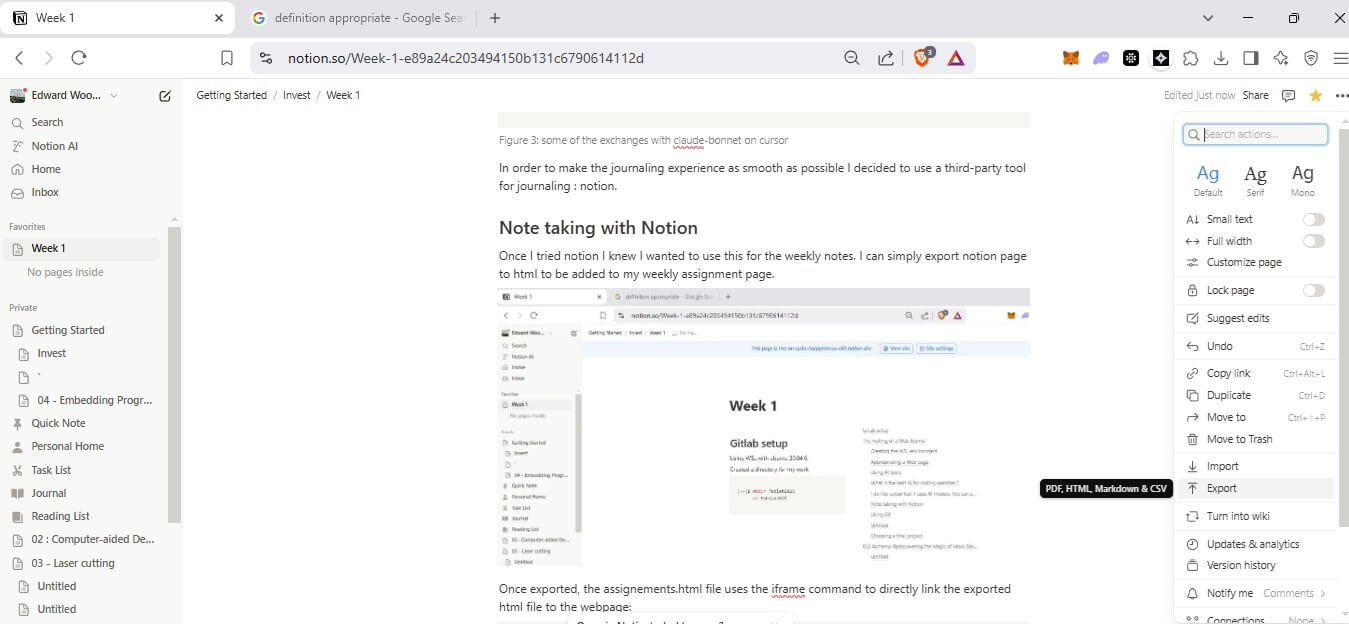Click the new page compose icon in sidebar
Screen dimensions: 1349x624
tap(165, 96)
